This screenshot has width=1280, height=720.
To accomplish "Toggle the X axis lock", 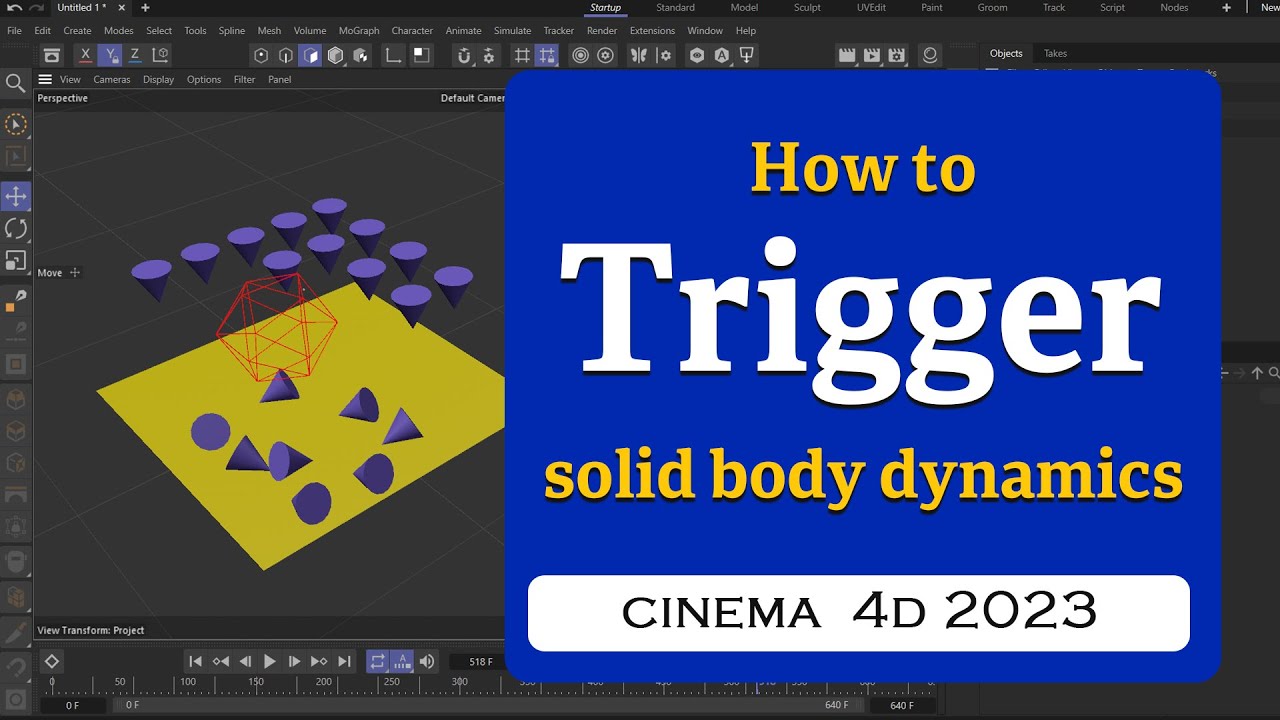I will coord(86,56).
